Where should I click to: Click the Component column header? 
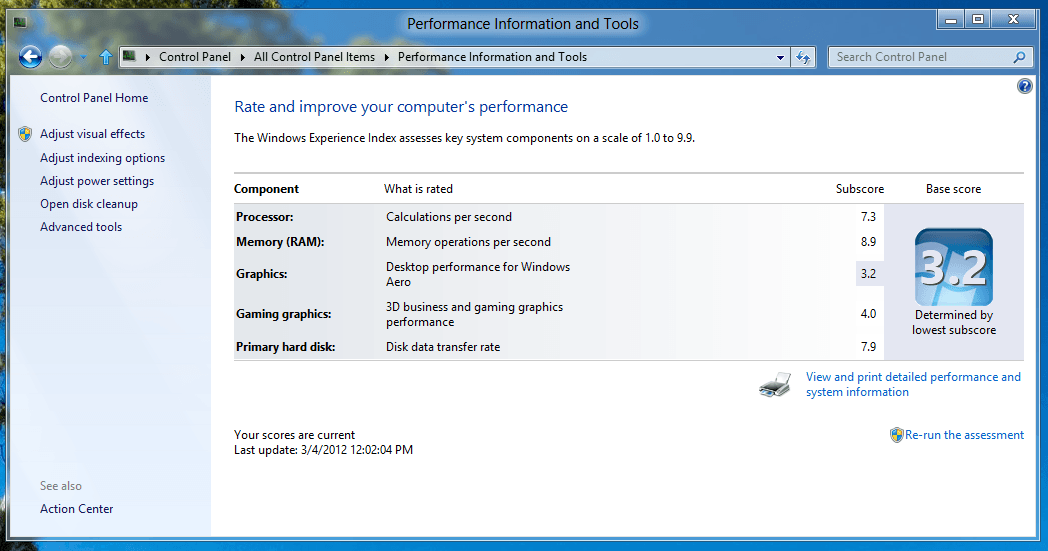[x=266, y=189]
